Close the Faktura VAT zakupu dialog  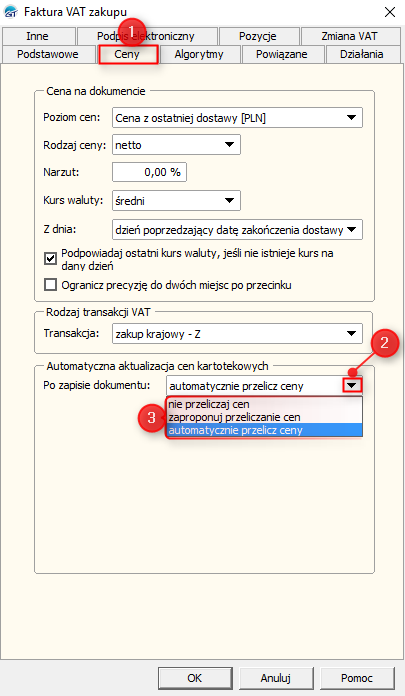[390, 12]
